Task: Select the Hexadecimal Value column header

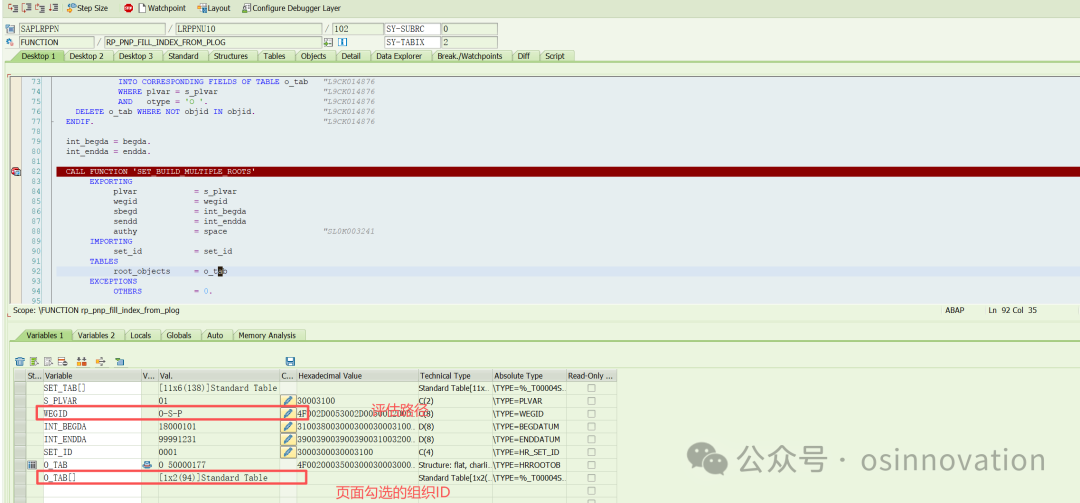Action: [357, 376]
